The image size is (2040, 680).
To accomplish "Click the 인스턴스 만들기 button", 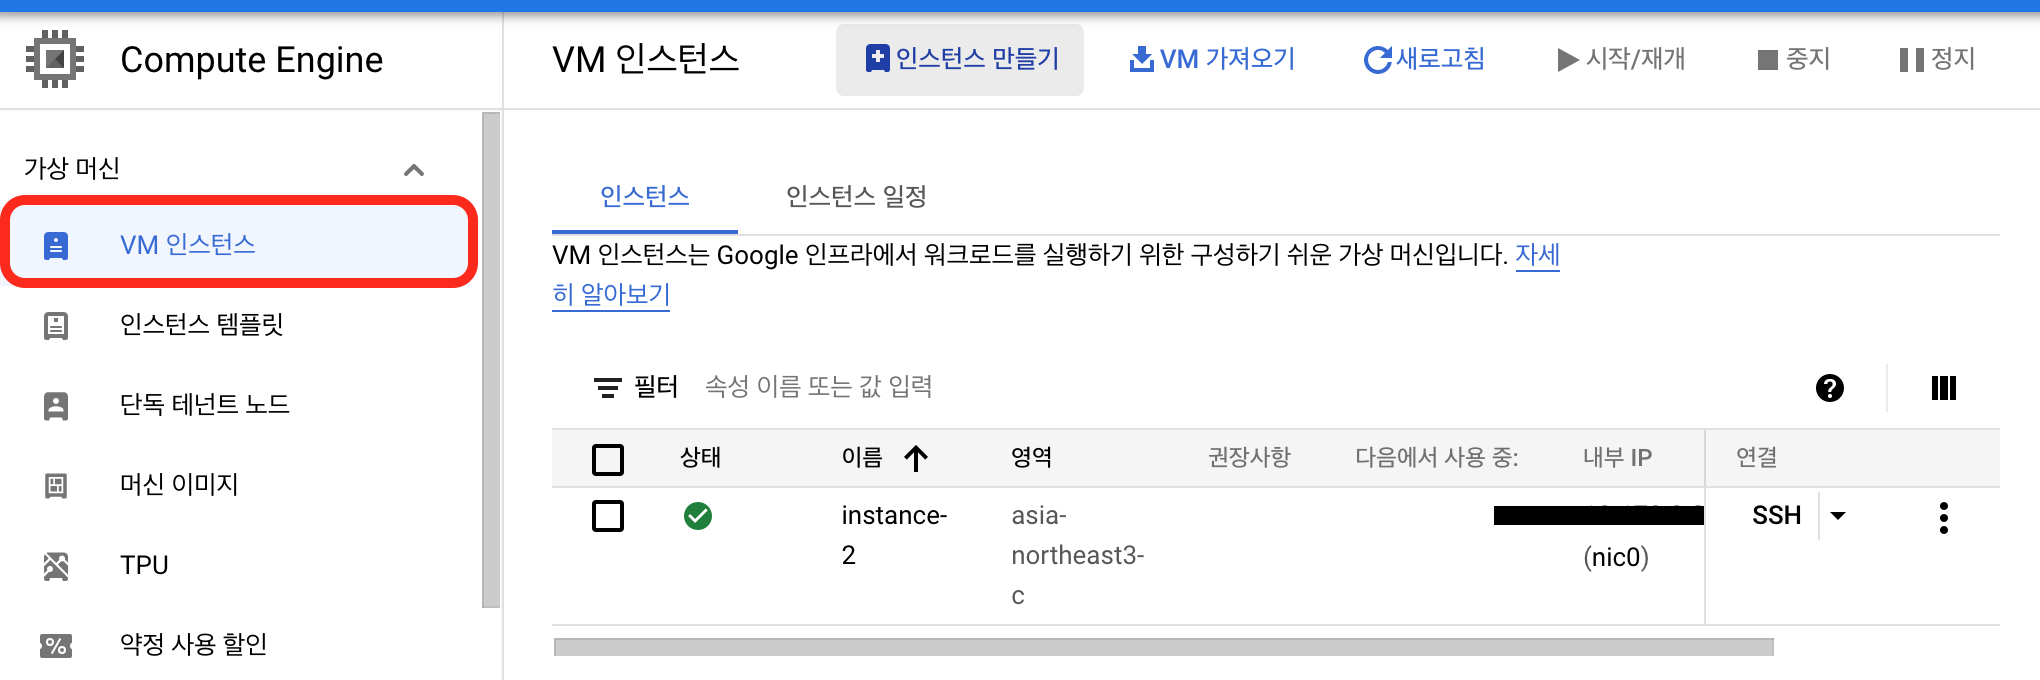I will pyautogui.click(x=960, y=60).
